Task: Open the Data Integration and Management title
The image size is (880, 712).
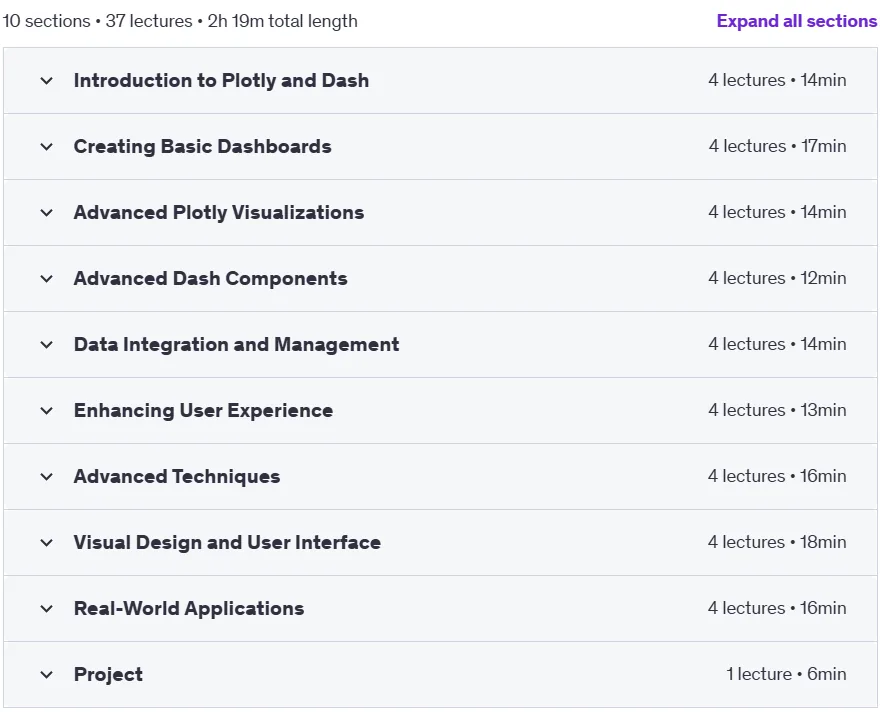Action: tap(236, 344)
